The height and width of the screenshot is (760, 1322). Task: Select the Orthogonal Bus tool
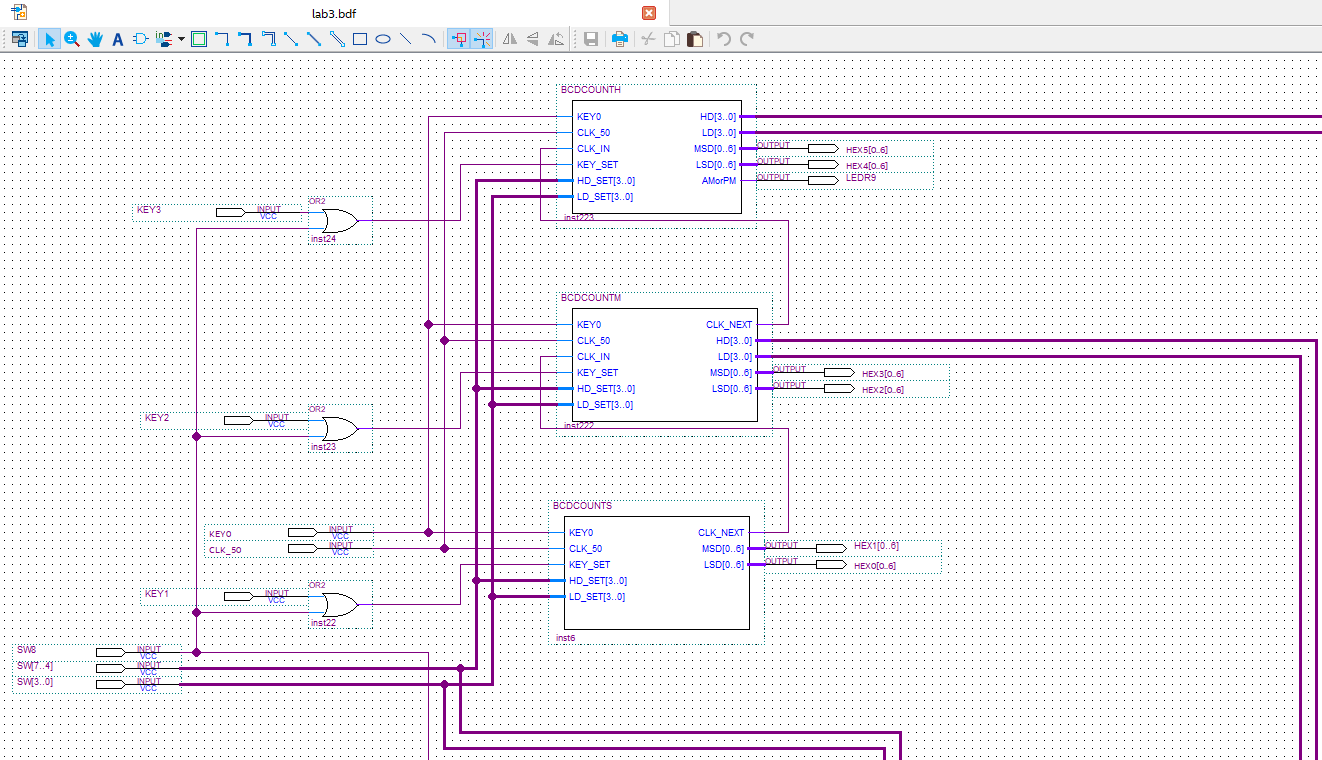(x=245, y=39)
